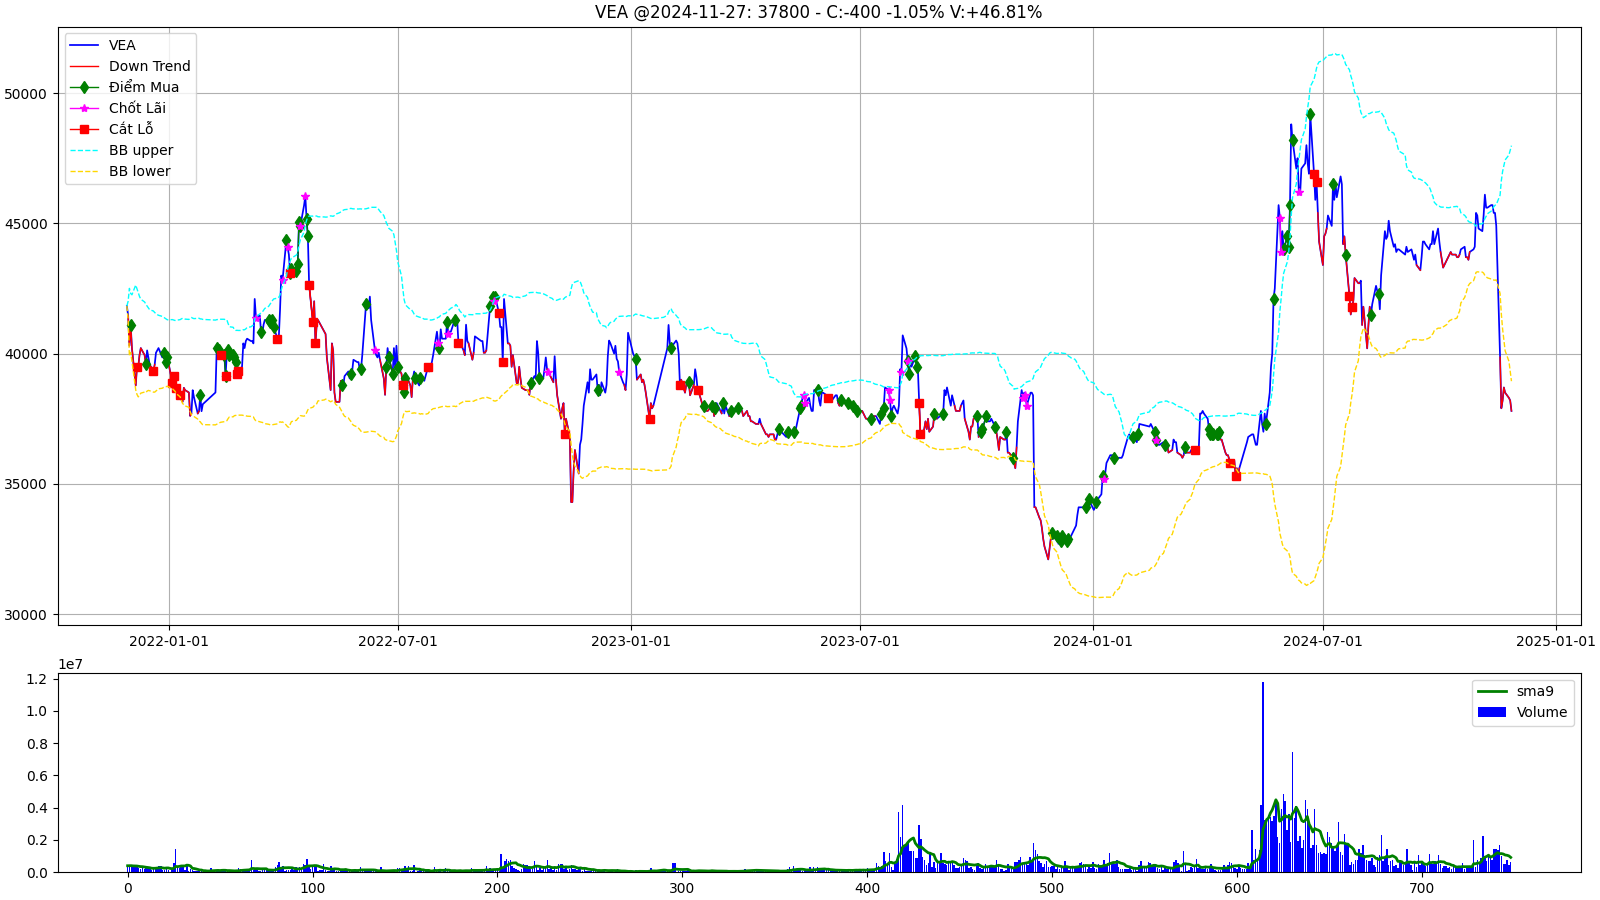This screenshot has height=900, width=1600.
Task: Click the 2022-01-01 date axis label
Action: [169, 641]
